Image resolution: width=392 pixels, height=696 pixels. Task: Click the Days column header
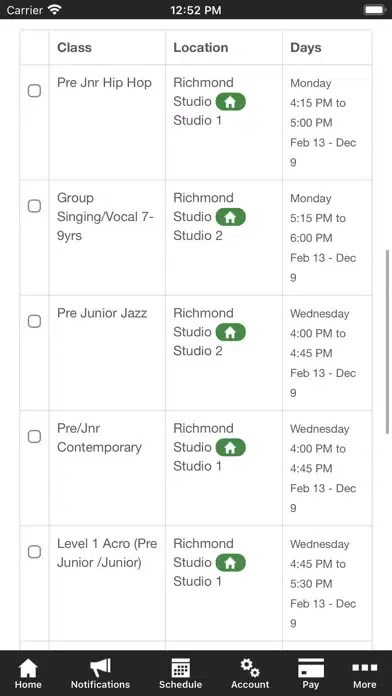[x=306, y=47]
